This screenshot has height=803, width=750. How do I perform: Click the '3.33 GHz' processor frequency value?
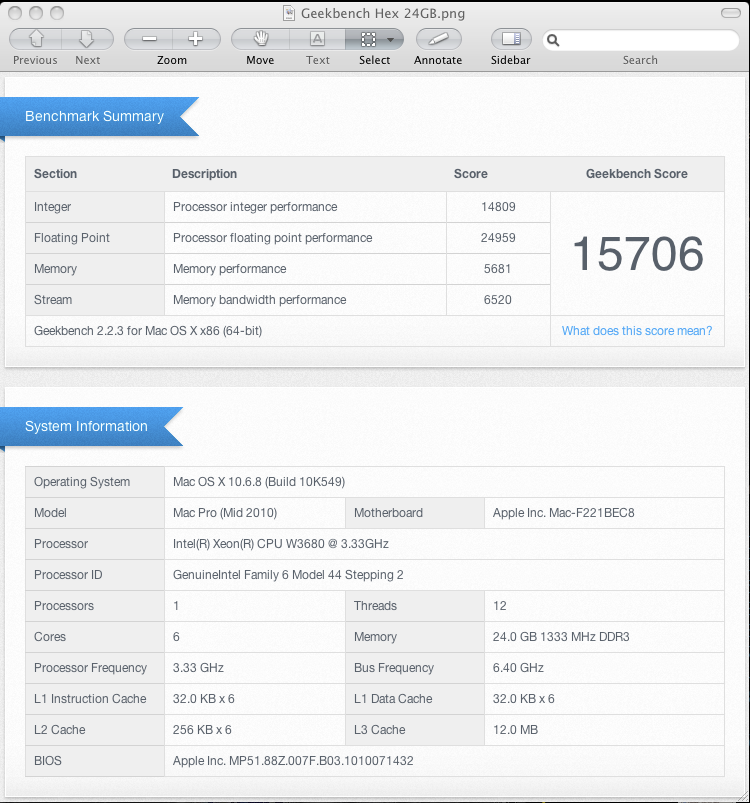pos(198,668)
